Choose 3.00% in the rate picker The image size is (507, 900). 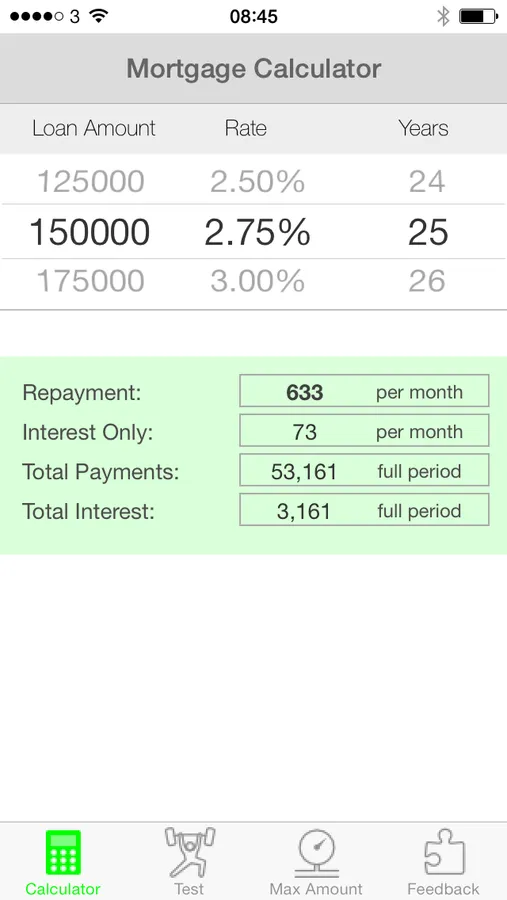tap(257, 281)
